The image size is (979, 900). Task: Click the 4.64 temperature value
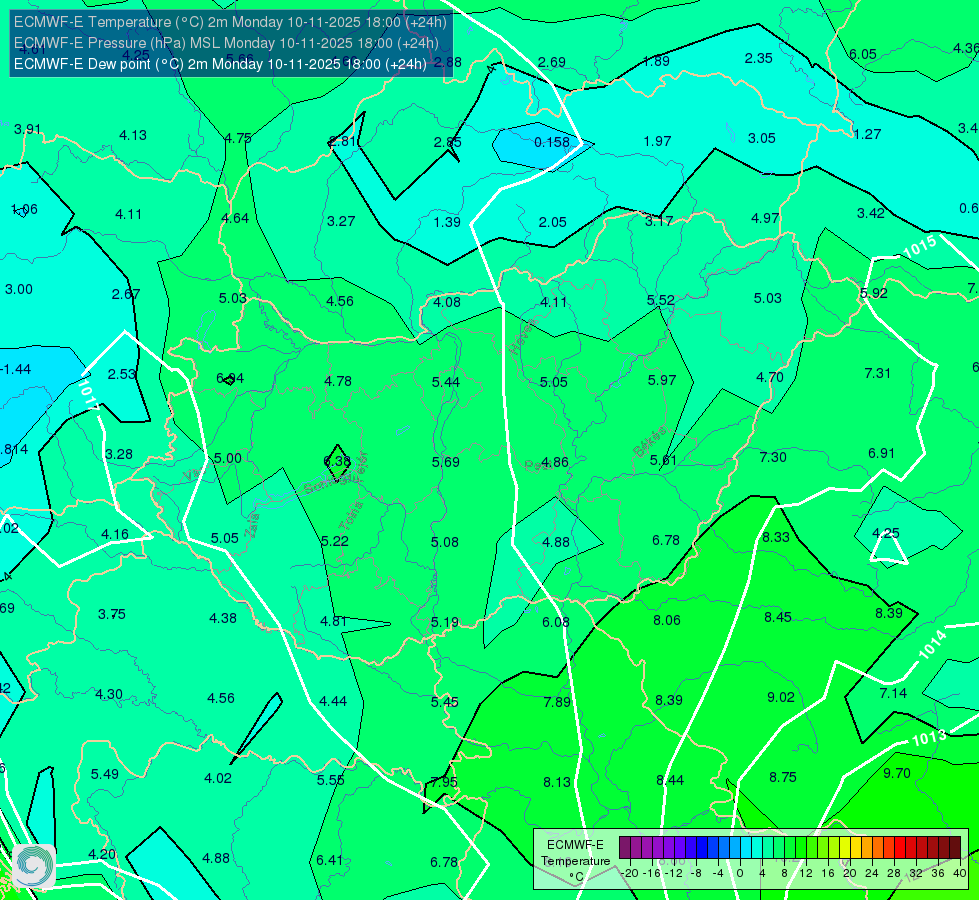coord(235,218)
